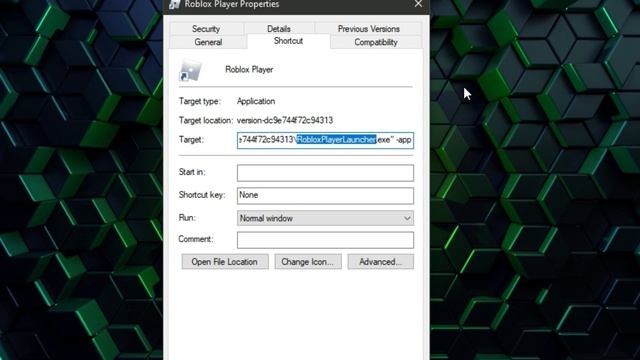The image size is (640, 360).
Task: Select the Shortcut tab
Action: (288, 41)
